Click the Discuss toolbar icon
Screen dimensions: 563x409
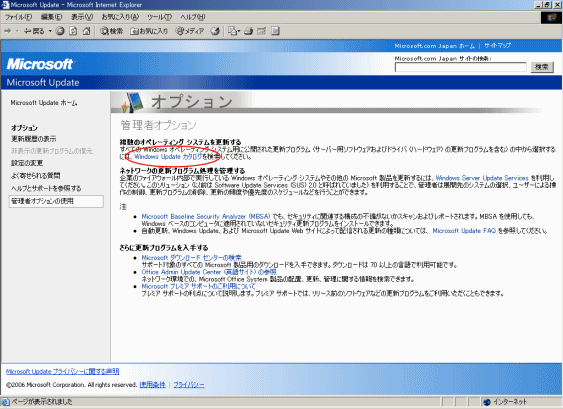pos(275,31)
